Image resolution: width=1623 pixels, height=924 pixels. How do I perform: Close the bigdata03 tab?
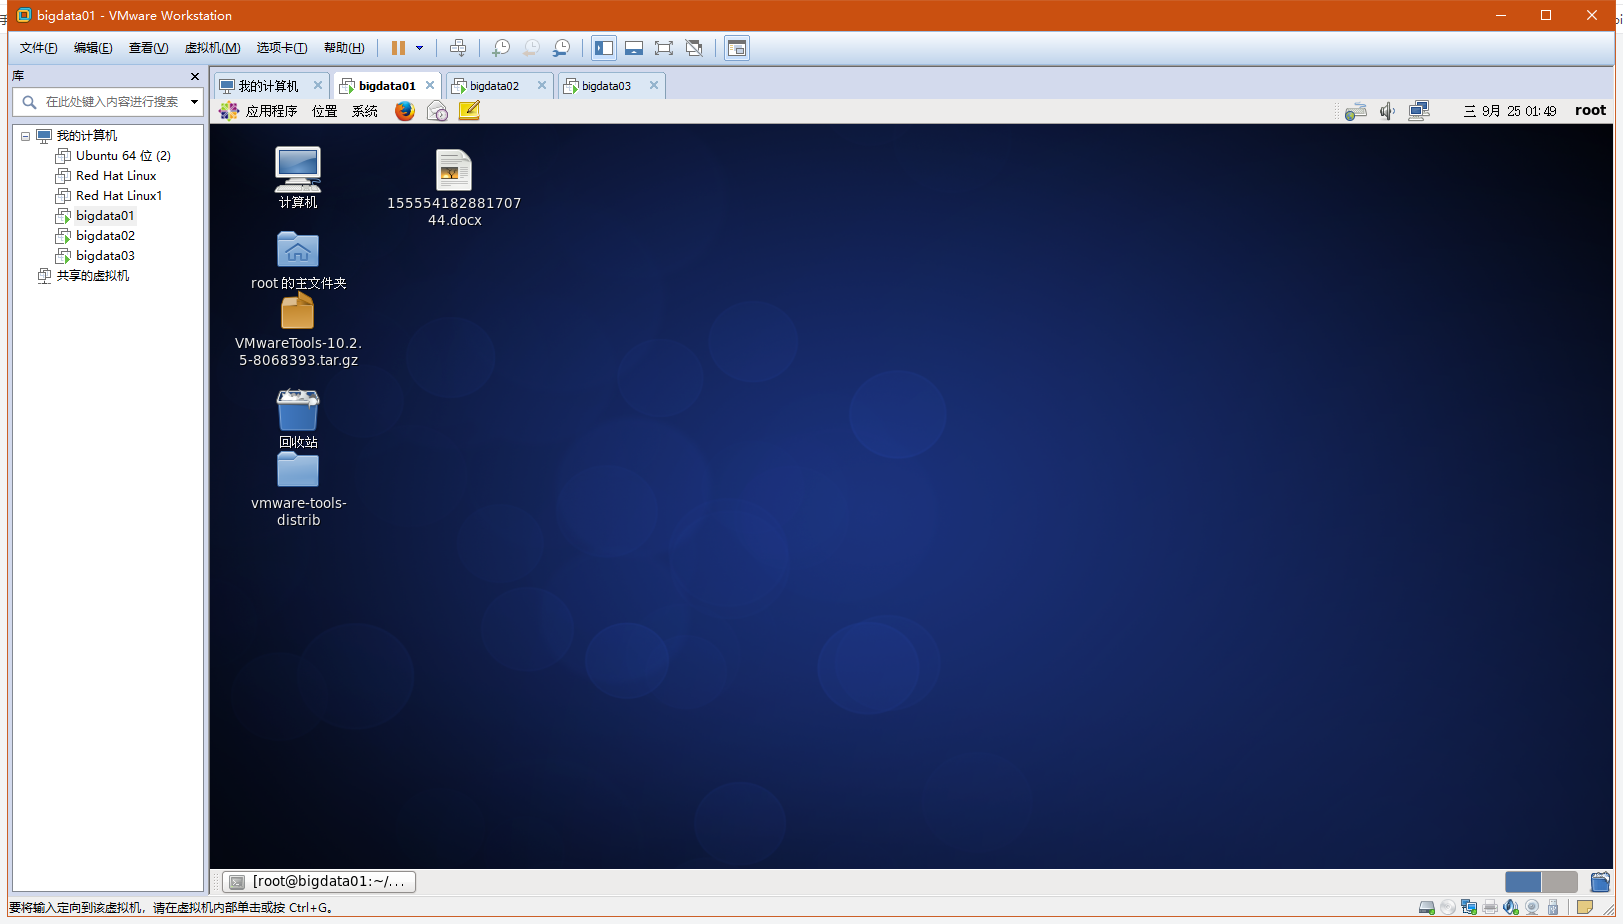654,85
